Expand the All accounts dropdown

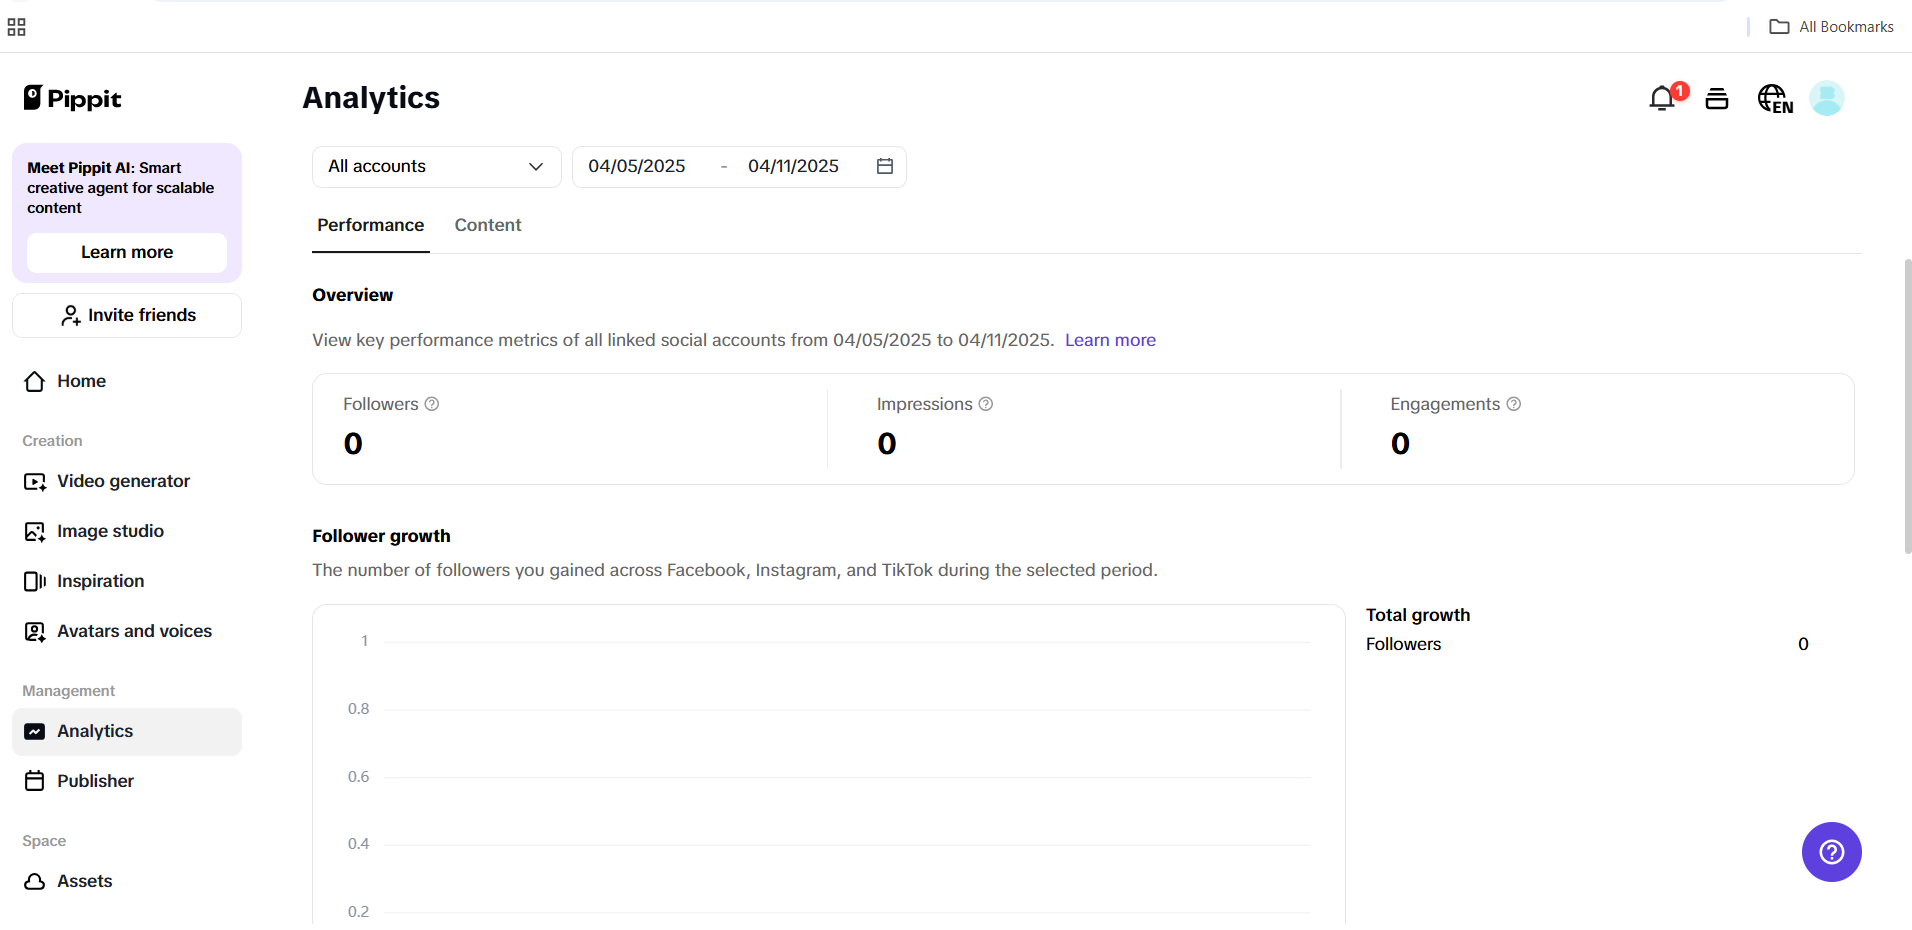(435, 166)
